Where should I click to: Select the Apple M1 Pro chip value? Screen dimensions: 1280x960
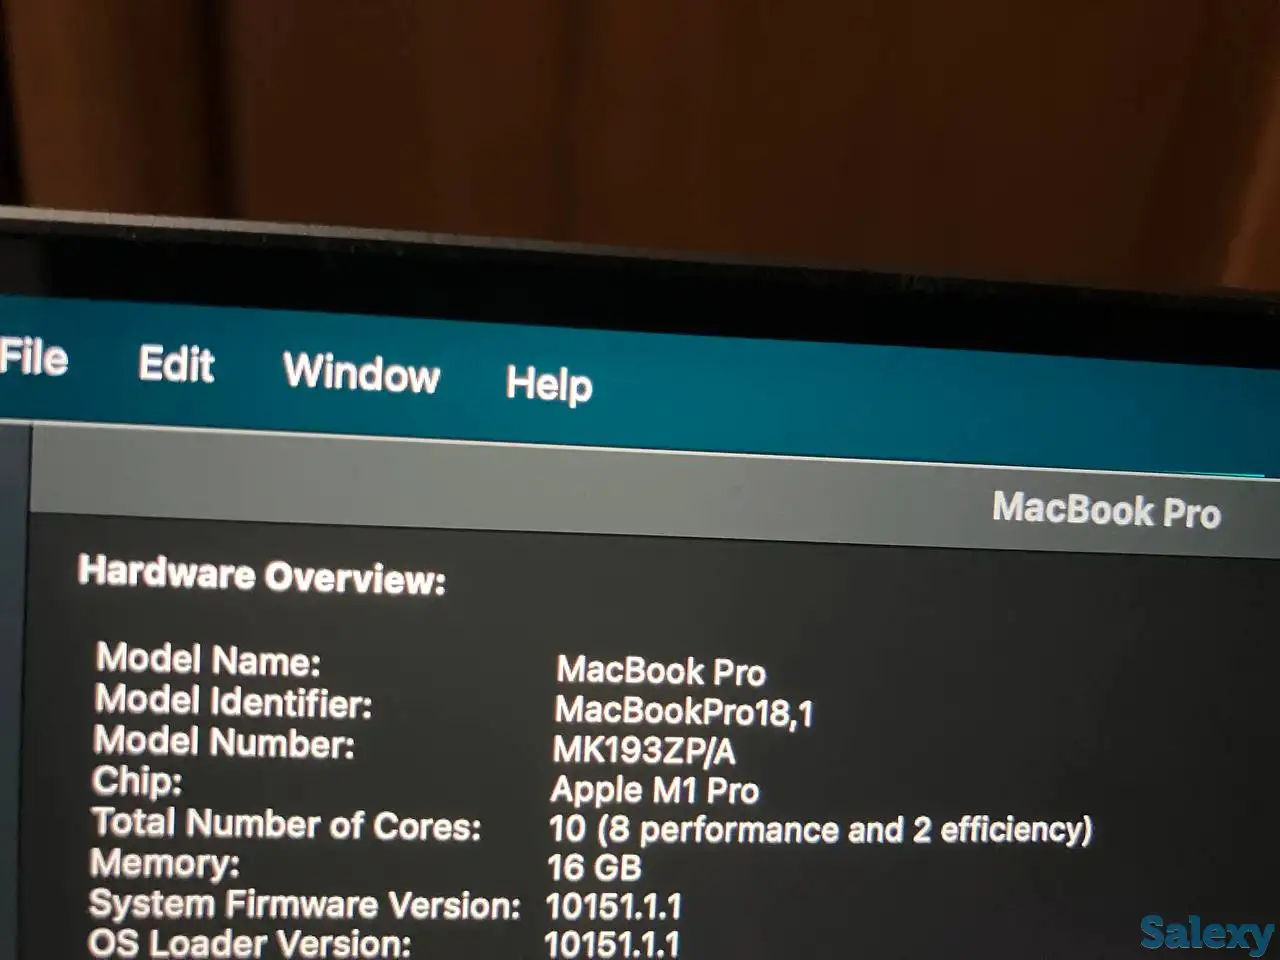655,791
